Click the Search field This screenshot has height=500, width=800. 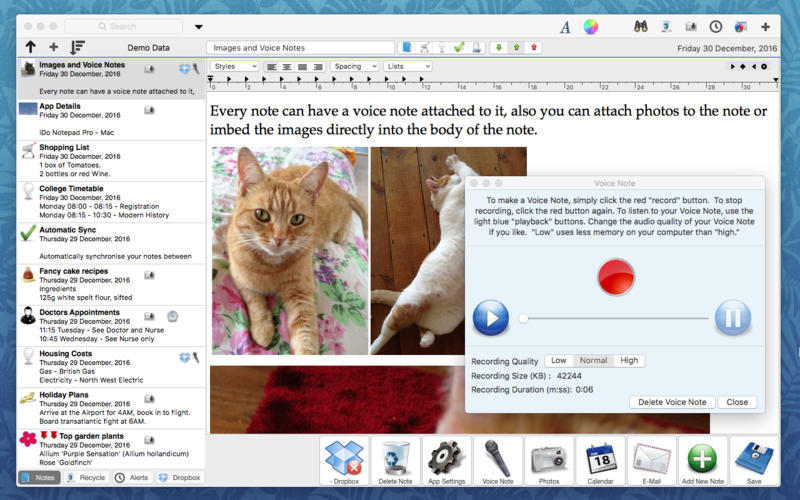point(123,27)
